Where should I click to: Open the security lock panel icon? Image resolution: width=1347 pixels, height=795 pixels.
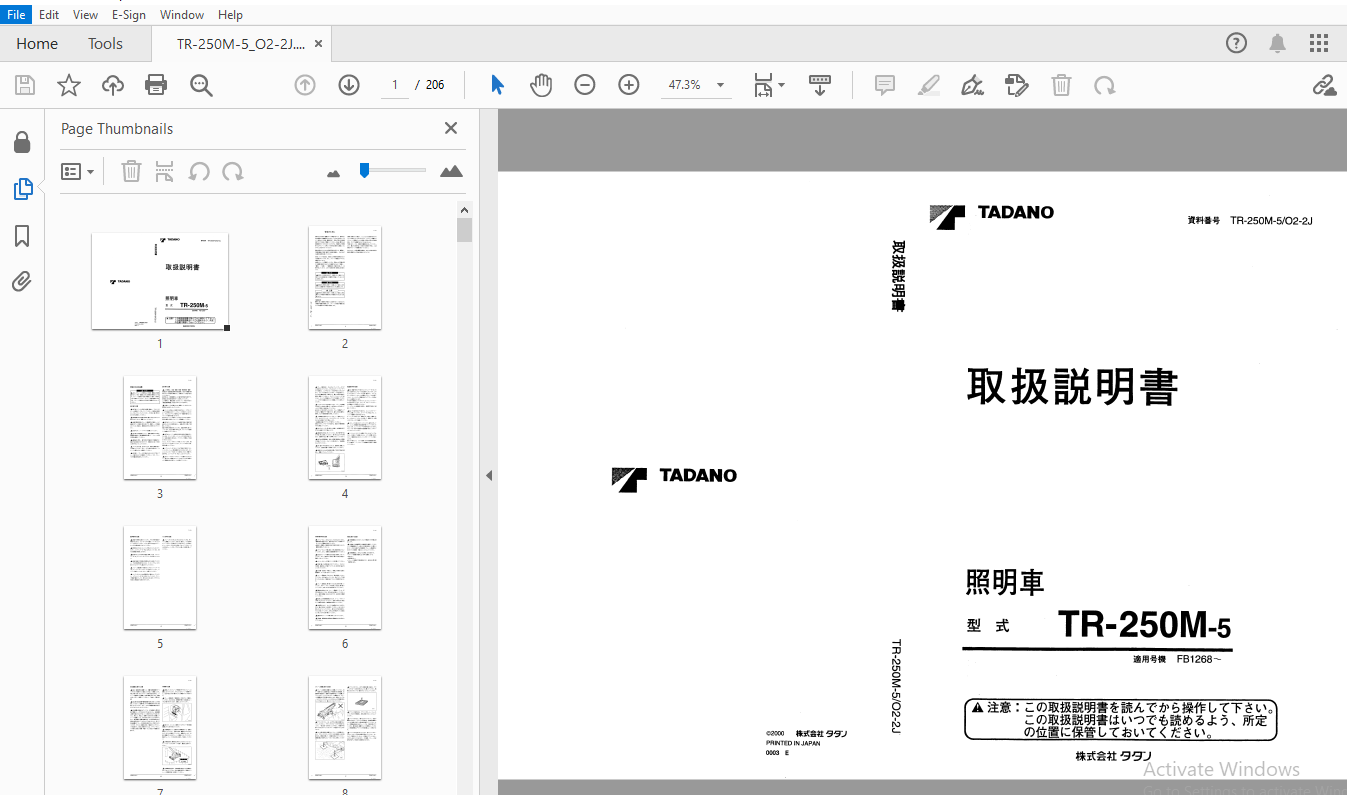(22, 143)
